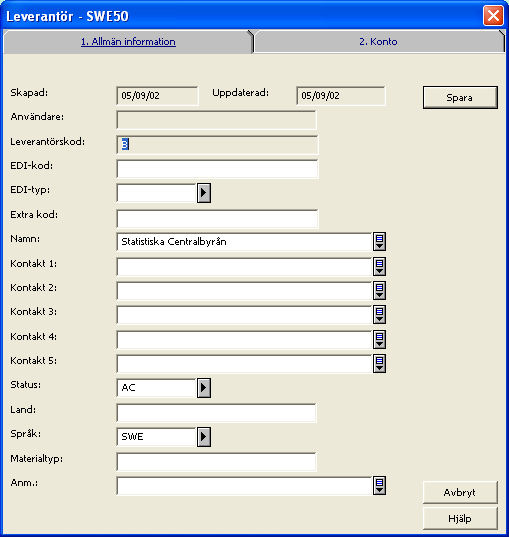
Task: Click the Avbryt button
Action: tap(460, 492)
